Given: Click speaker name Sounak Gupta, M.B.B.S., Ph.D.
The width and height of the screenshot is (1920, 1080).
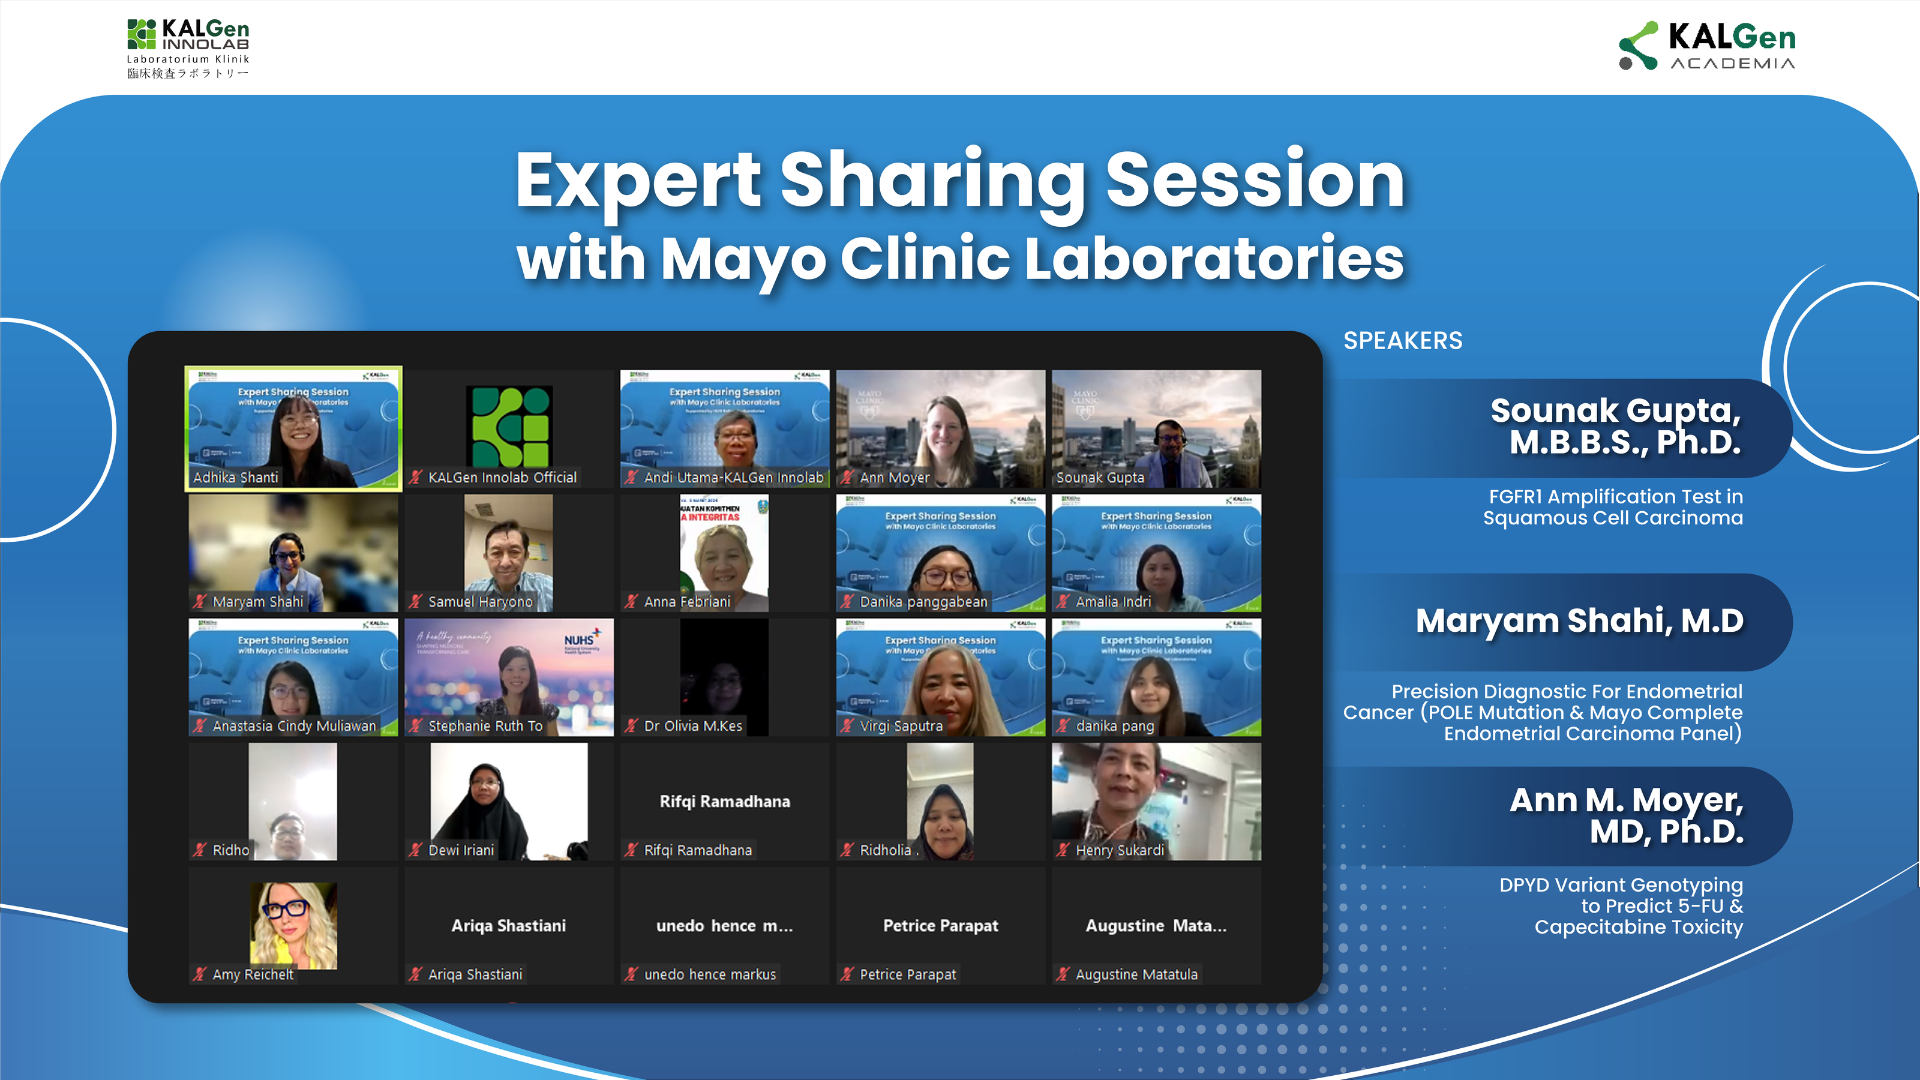Looking at the screenshot, I should click(x=1616, y=426).
